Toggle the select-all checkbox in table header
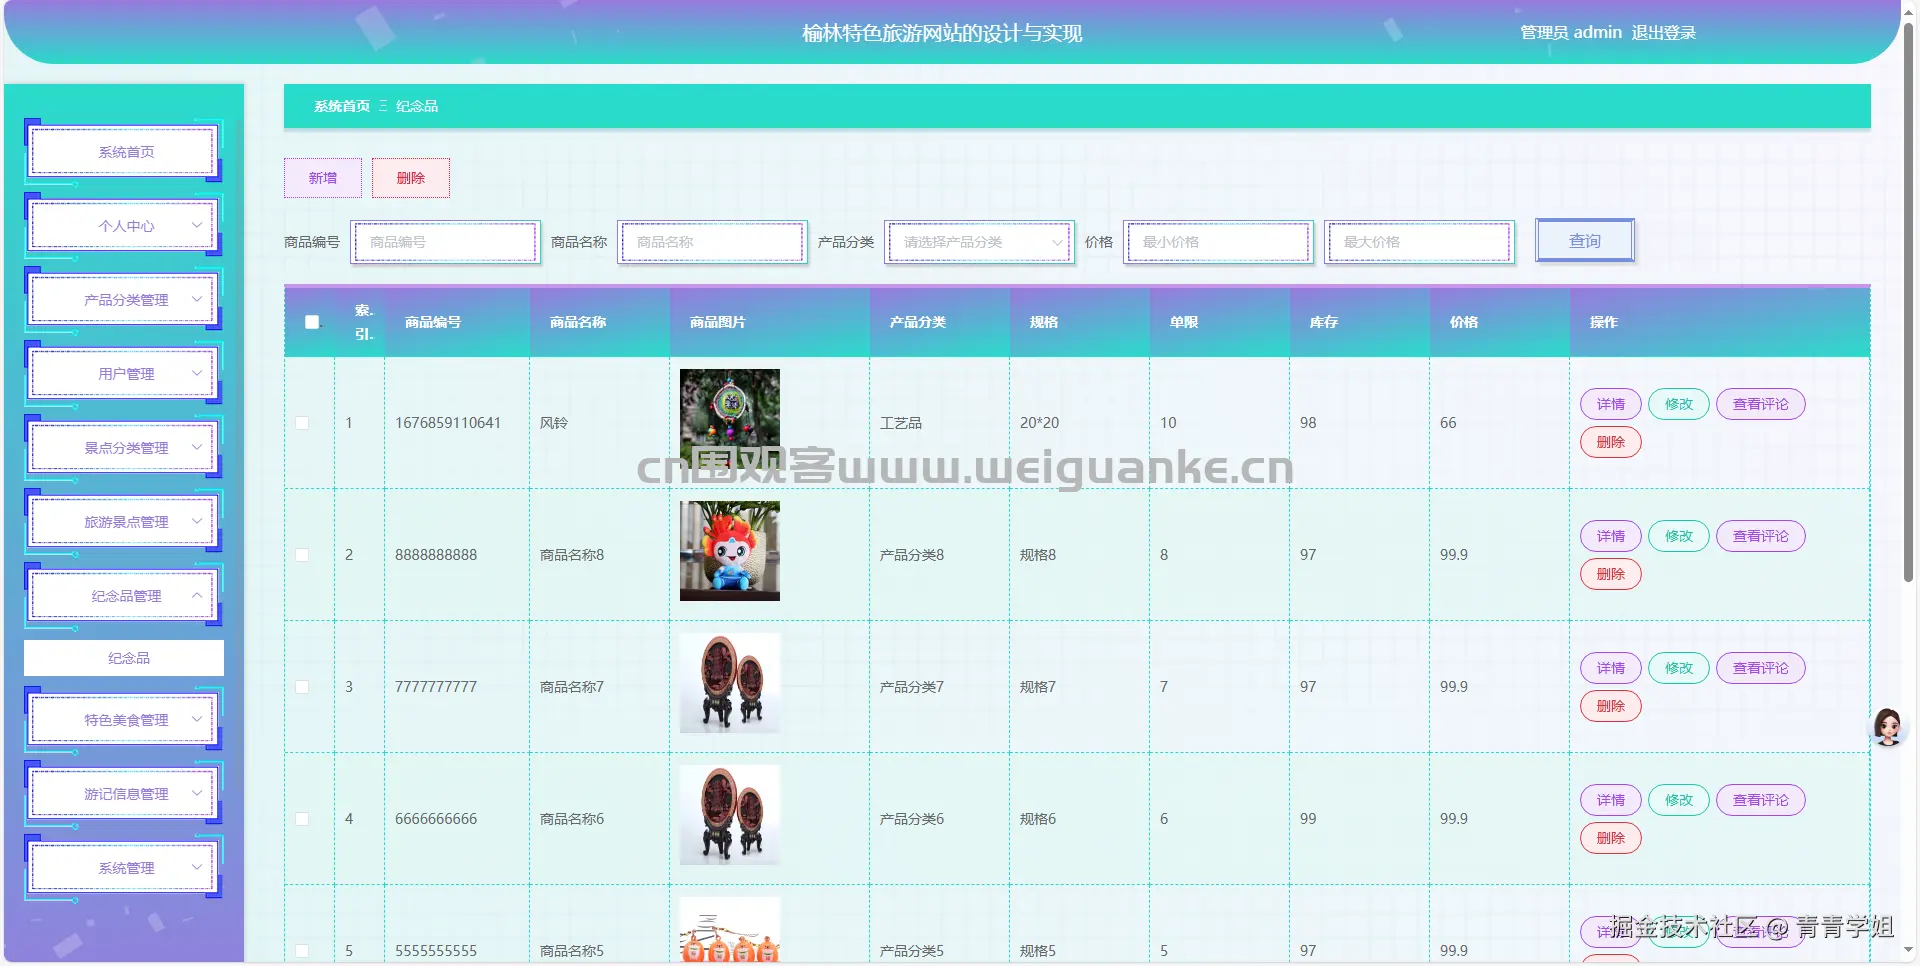The height and width of the screenshot is (966, 1920). pos(312,322)
